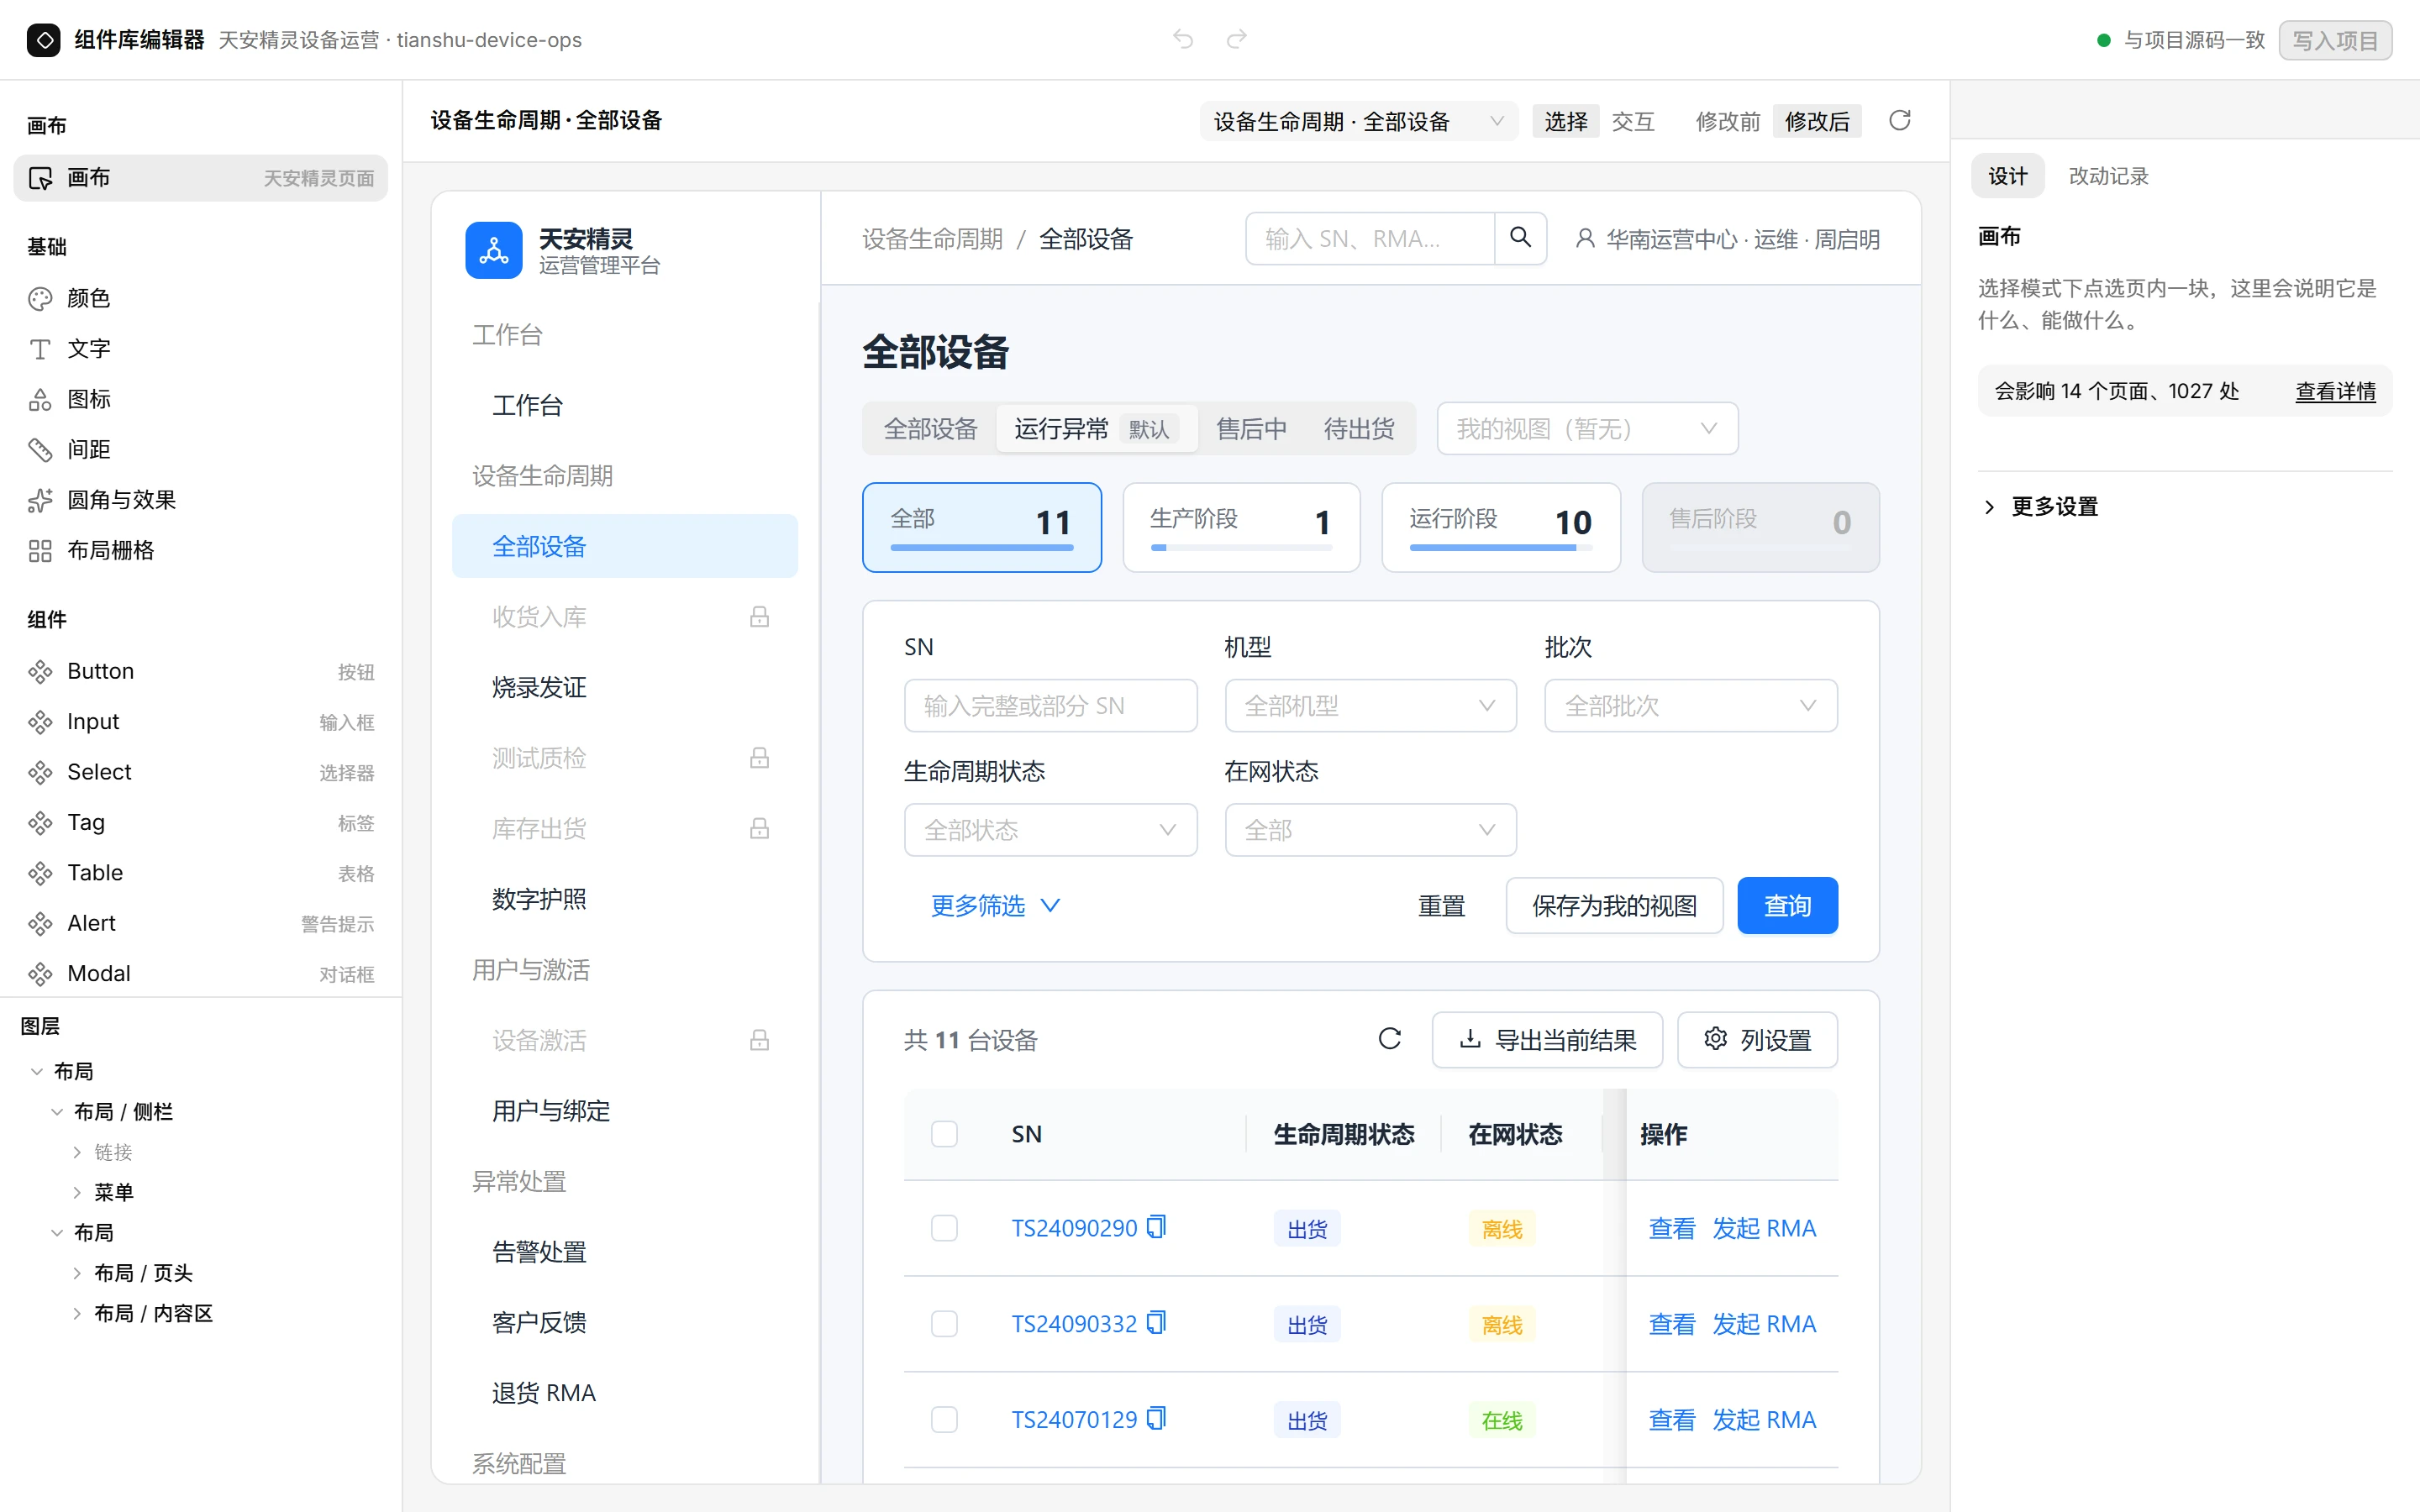Expand 更多设置 section

[x=2040, y=507]
